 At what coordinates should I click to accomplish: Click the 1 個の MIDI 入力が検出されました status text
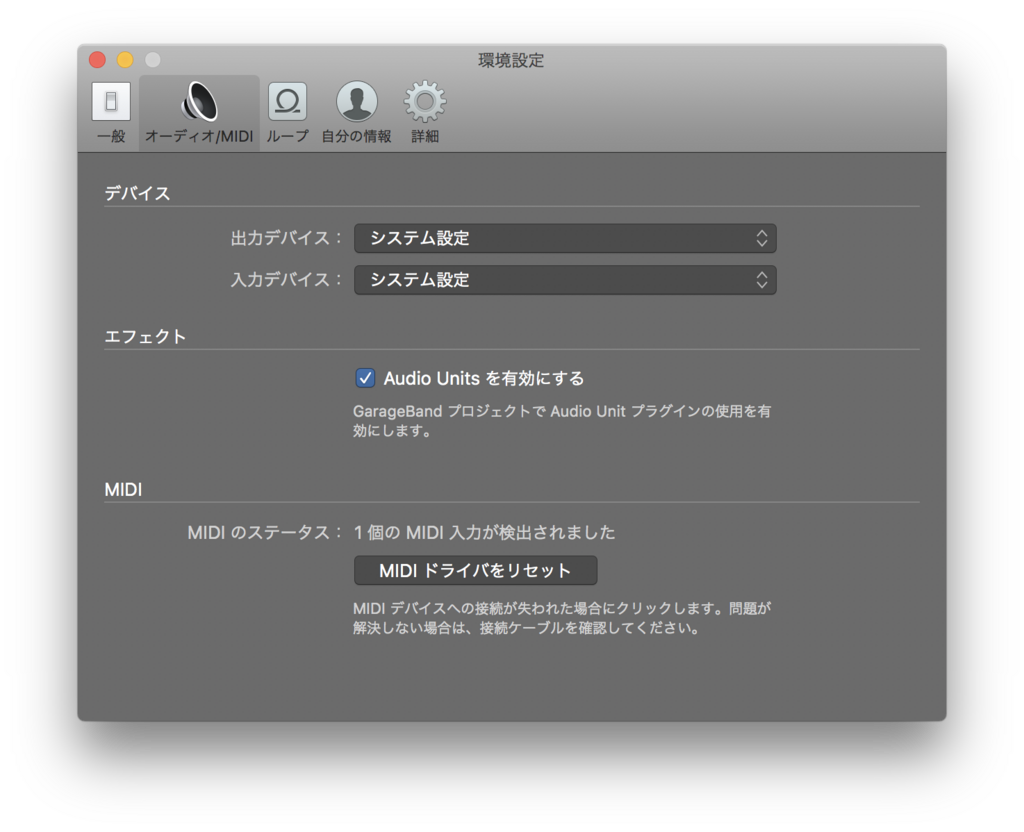[485, 533]
